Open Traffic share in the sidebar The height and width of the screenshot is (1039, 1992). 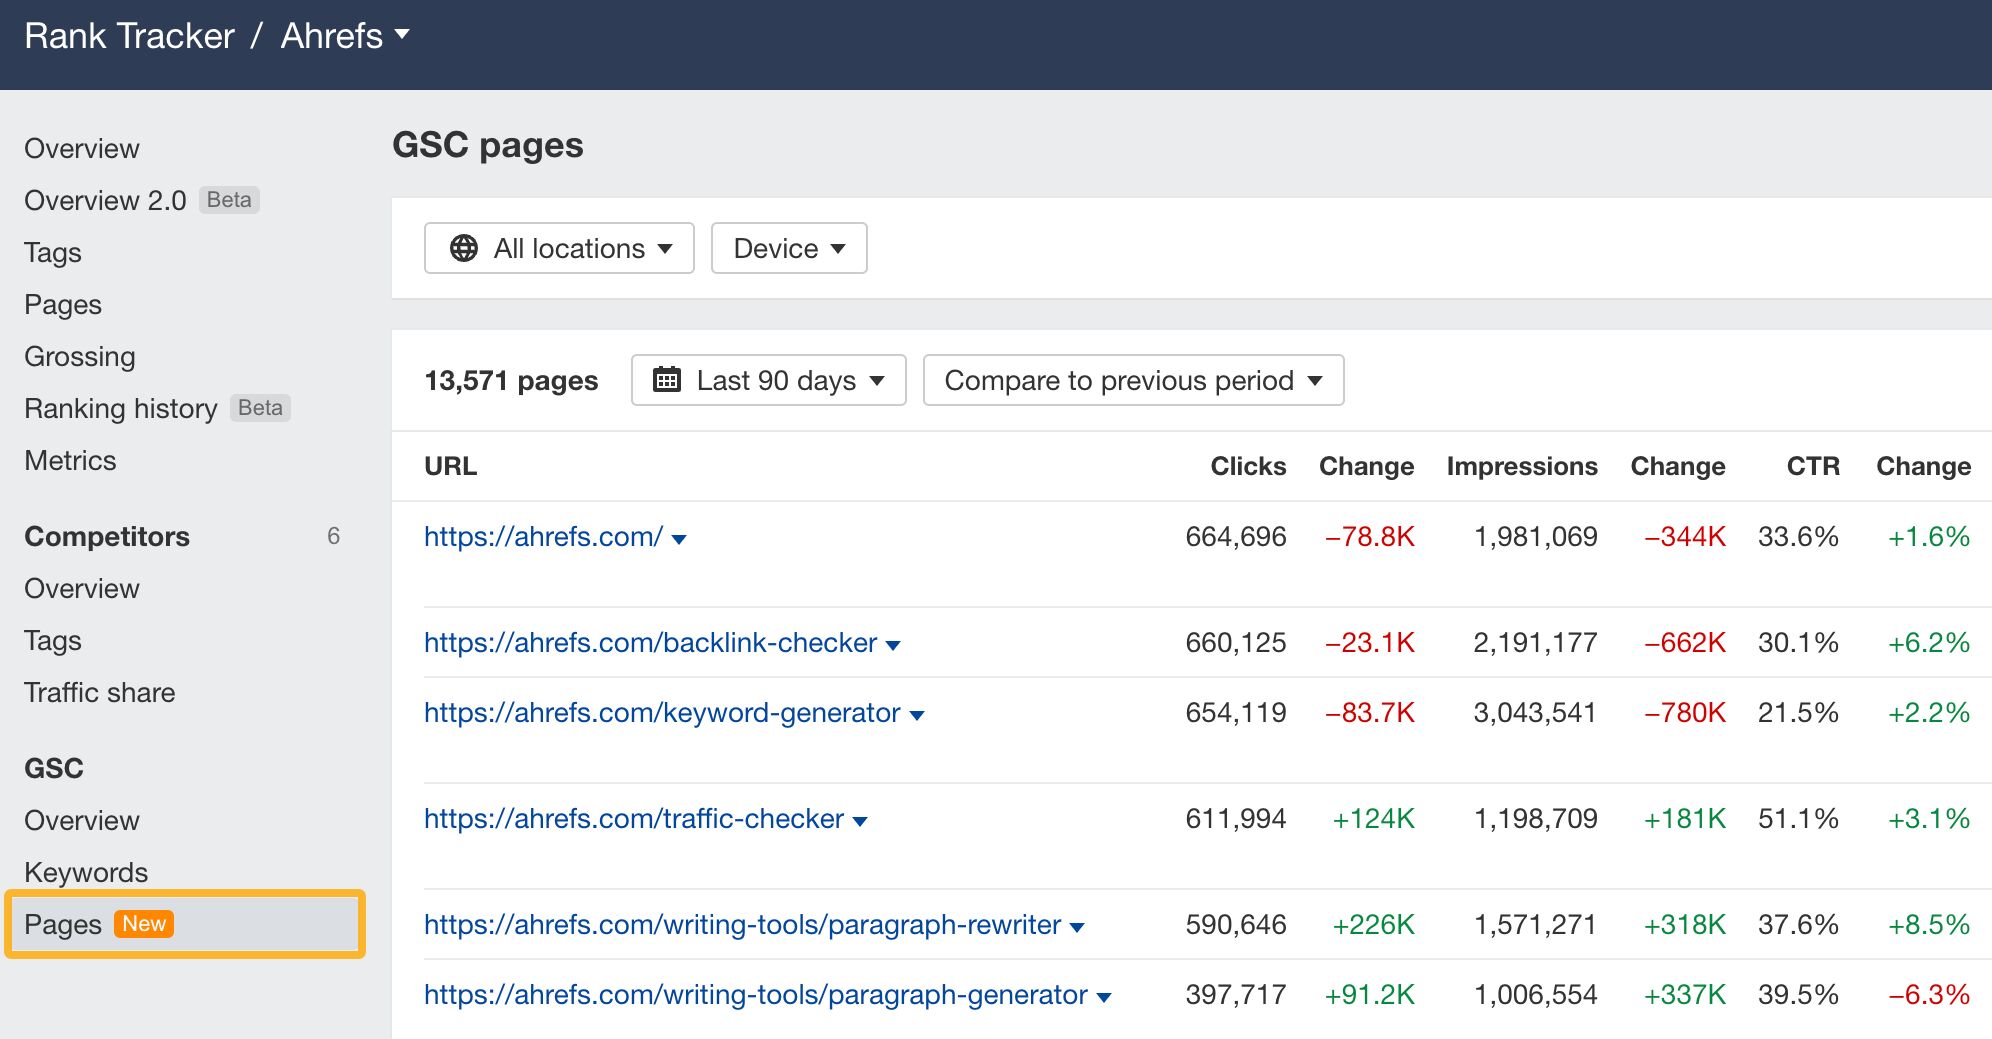[x=100, y=692]
